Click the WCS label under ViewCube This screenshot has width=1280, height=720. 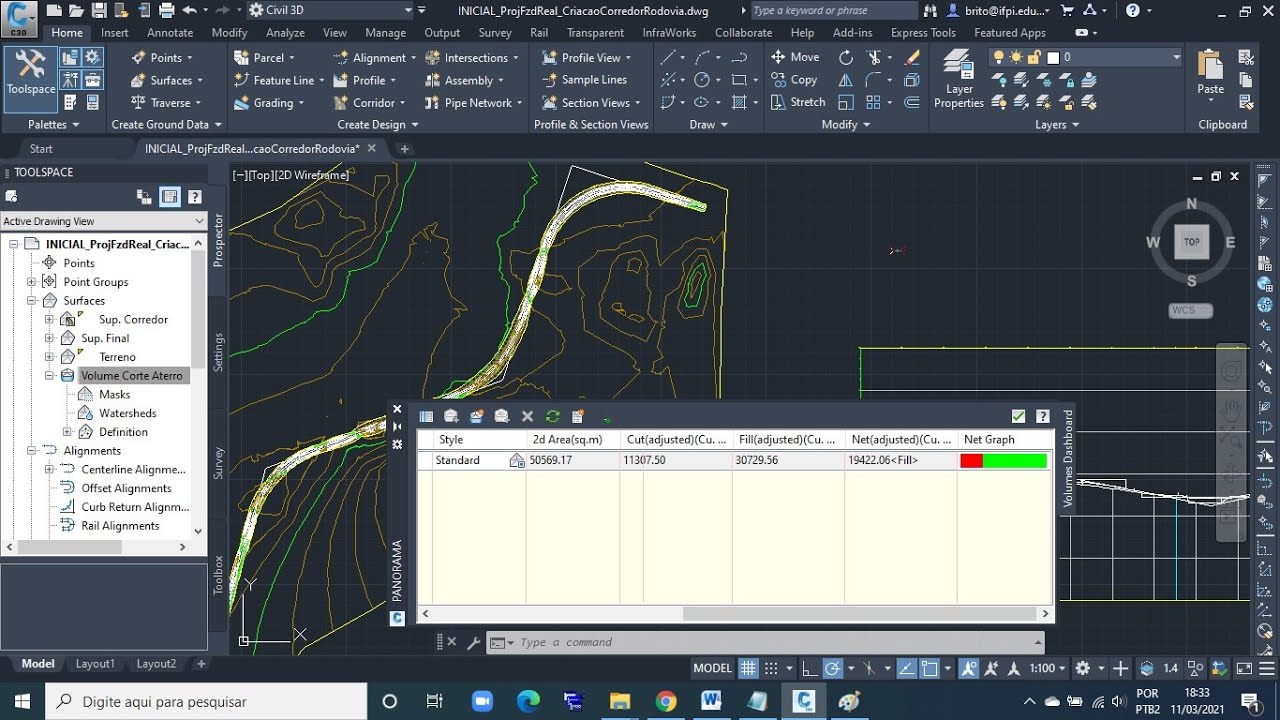pyautogui.click(x=1190, y=310)
